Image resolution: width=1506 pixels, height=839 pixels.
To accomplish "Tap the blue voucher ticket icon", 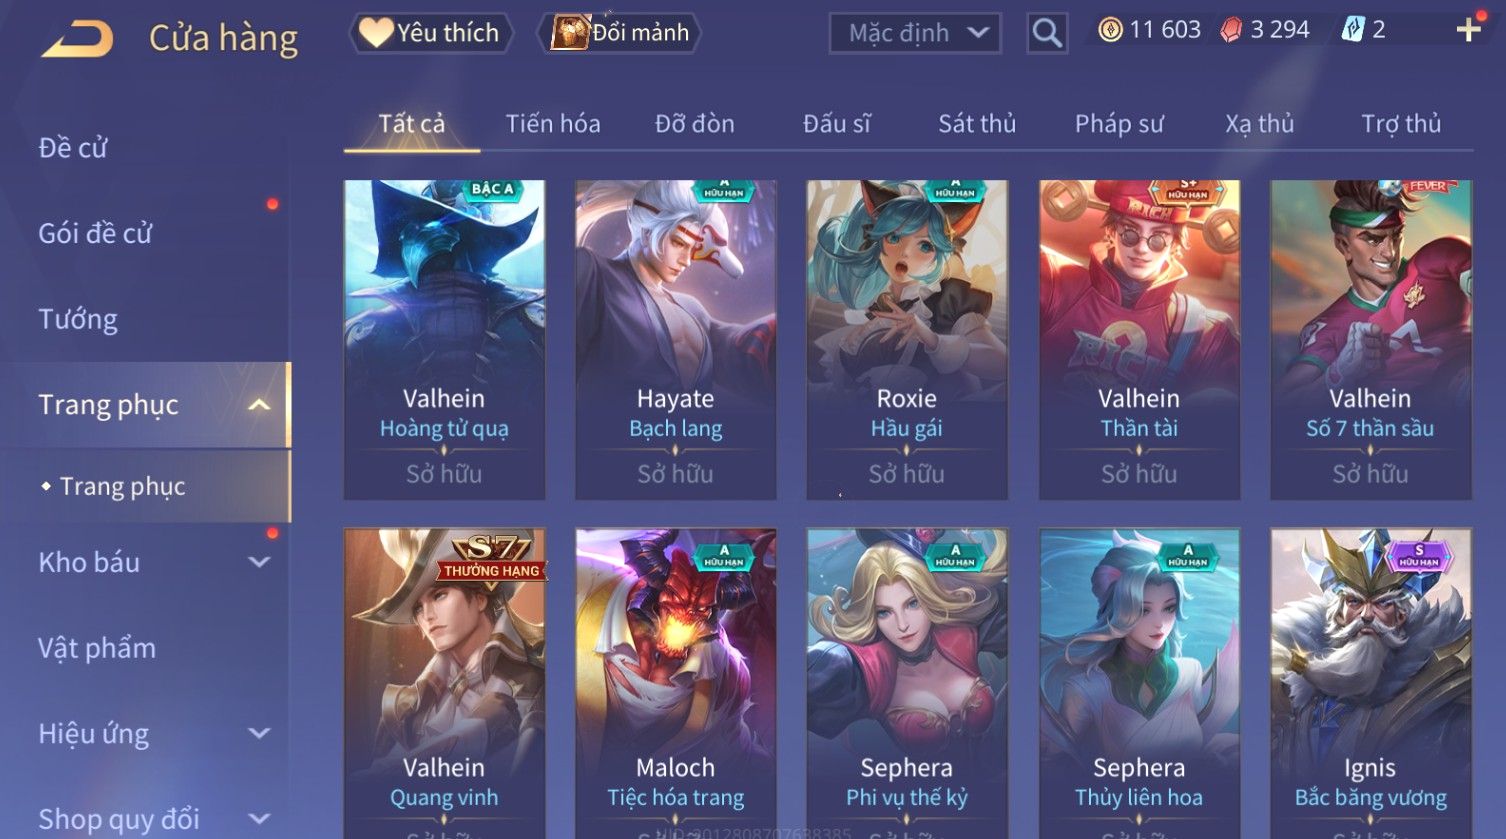I will coord(1352,30).
